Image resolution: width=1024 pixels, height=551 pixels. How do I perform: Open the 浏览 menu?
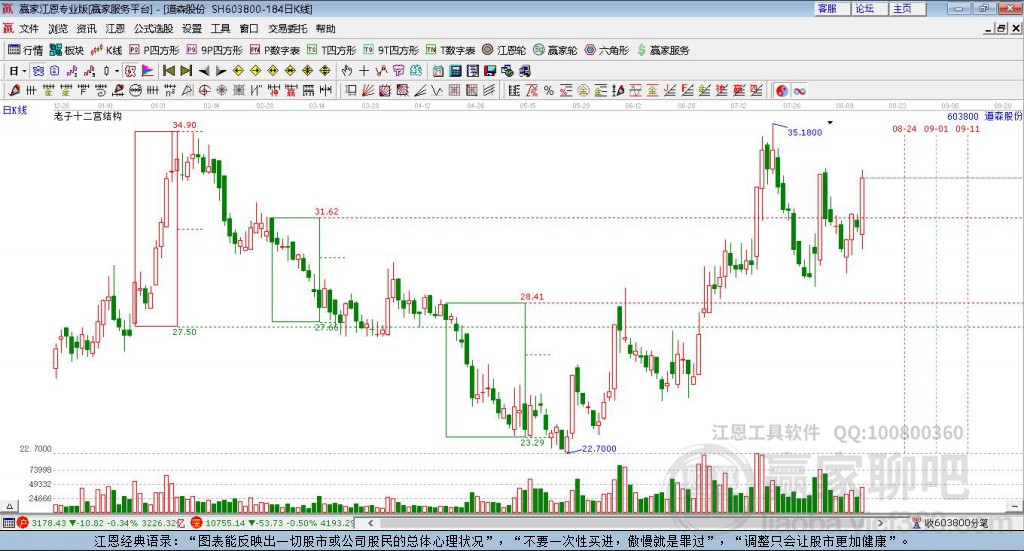point(57,29)
